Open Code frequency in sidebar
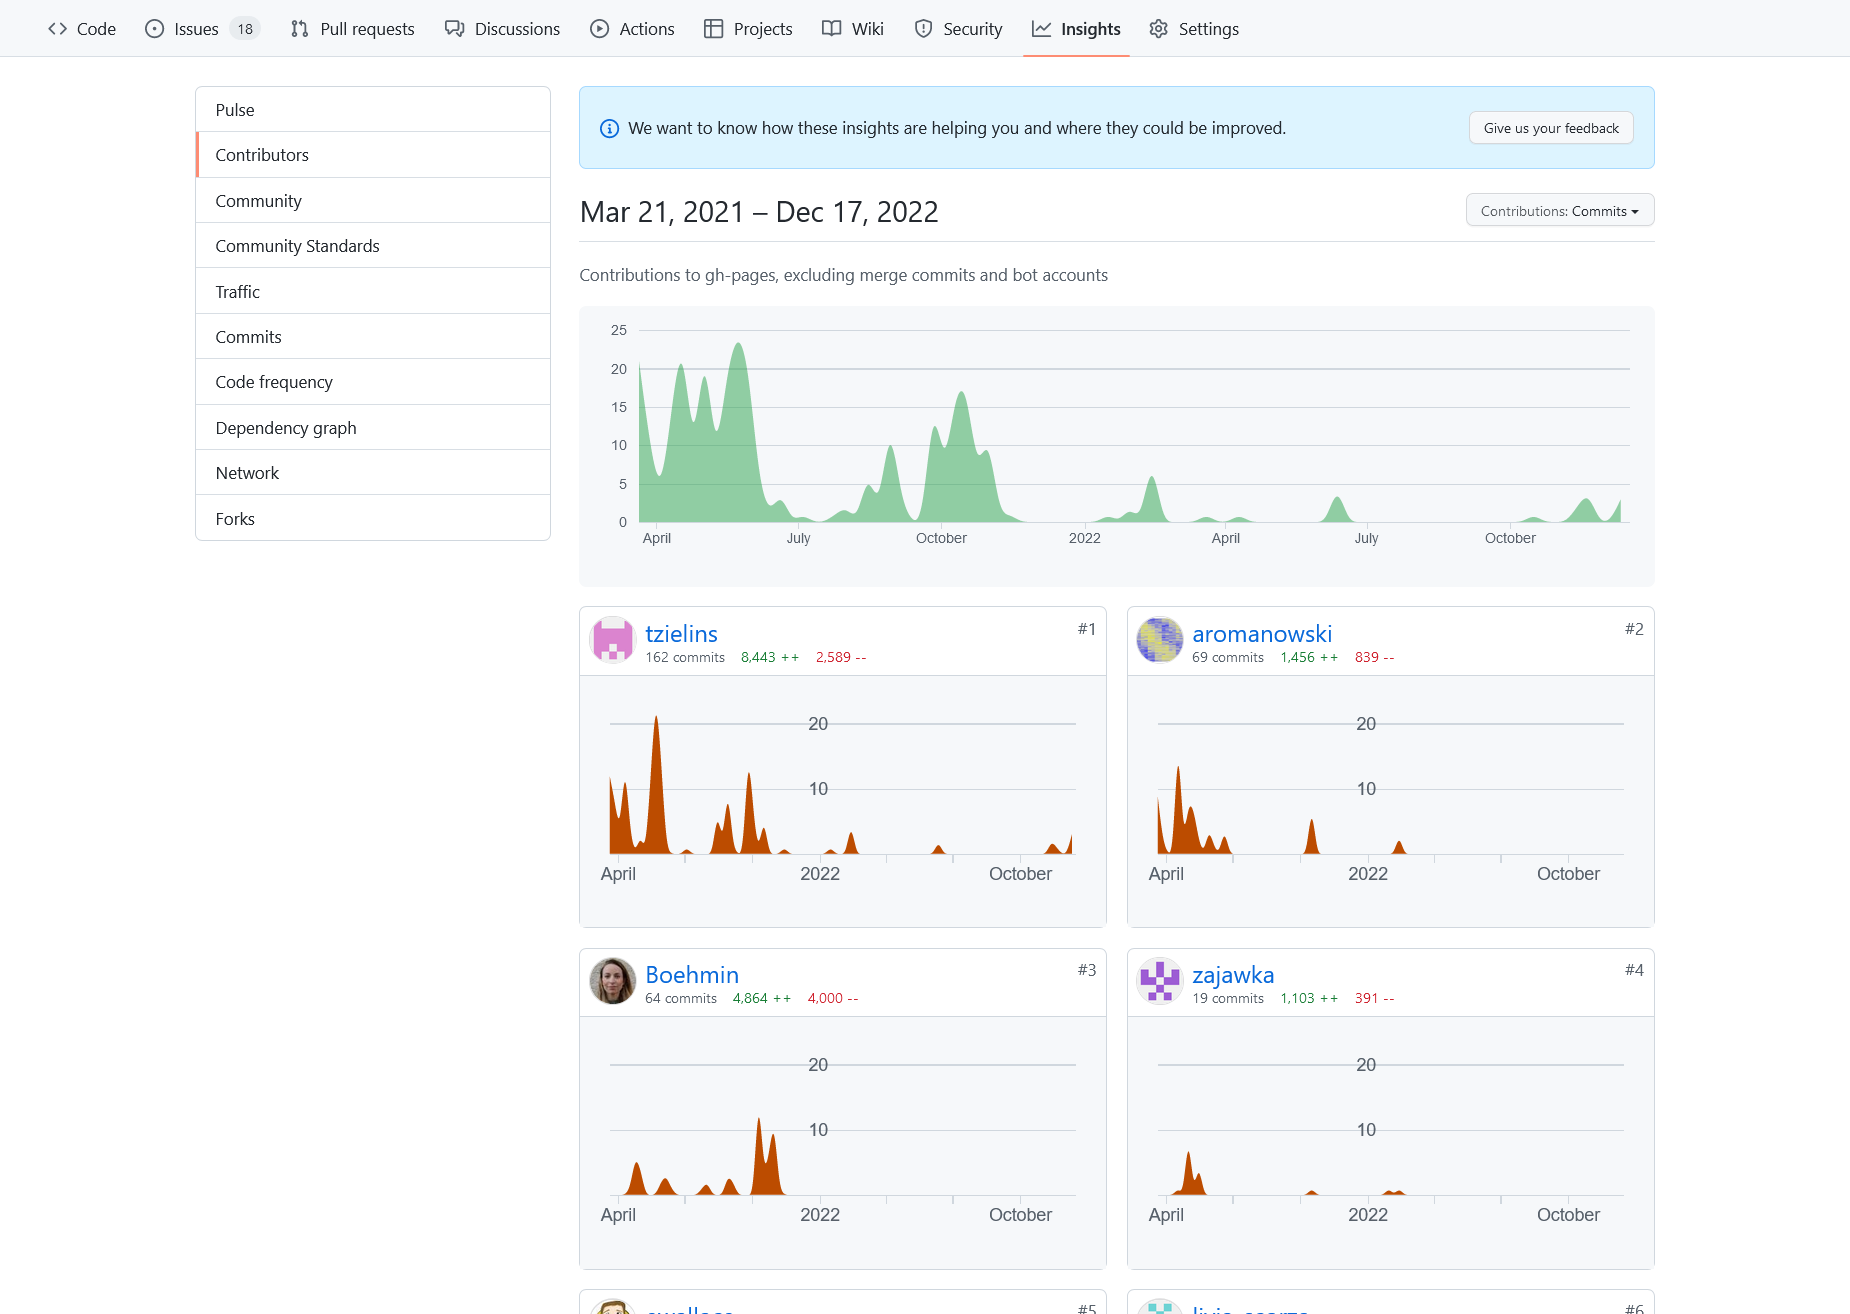This screenshot has height=1314, width=1850. (x=373, y=382)
